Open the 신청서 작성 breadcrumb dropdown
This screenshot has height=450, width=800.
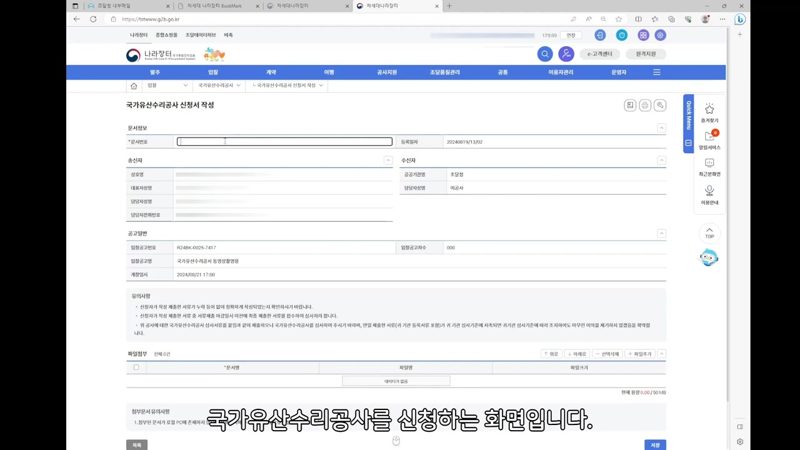(x=288, y=86)
